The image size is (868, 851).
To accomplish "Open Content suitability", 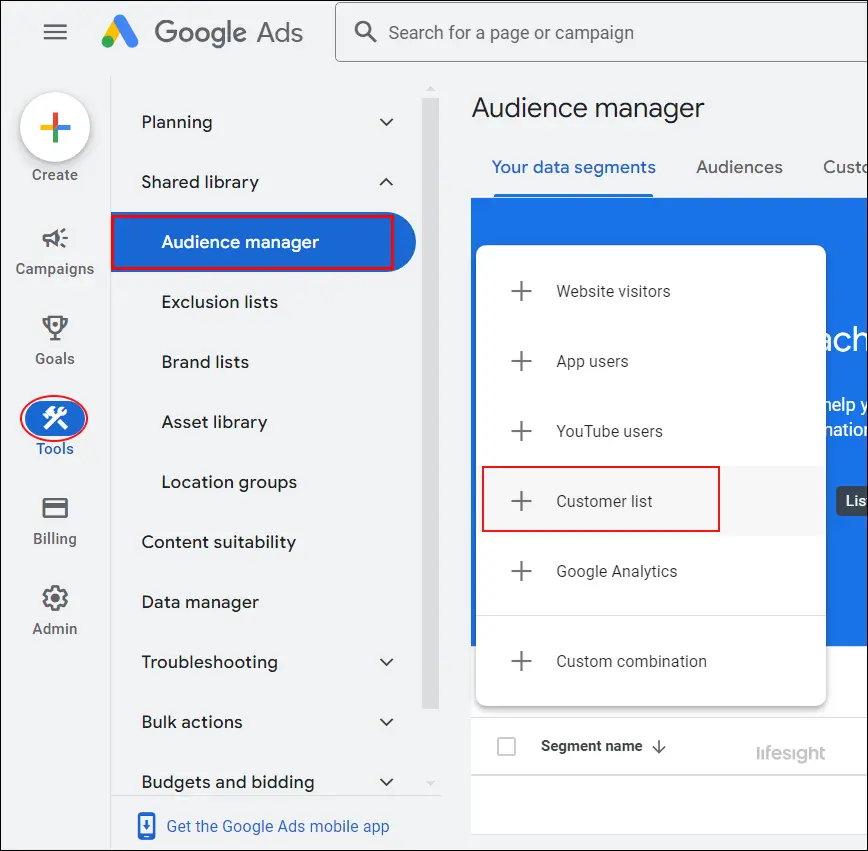I will coord(219,542).
